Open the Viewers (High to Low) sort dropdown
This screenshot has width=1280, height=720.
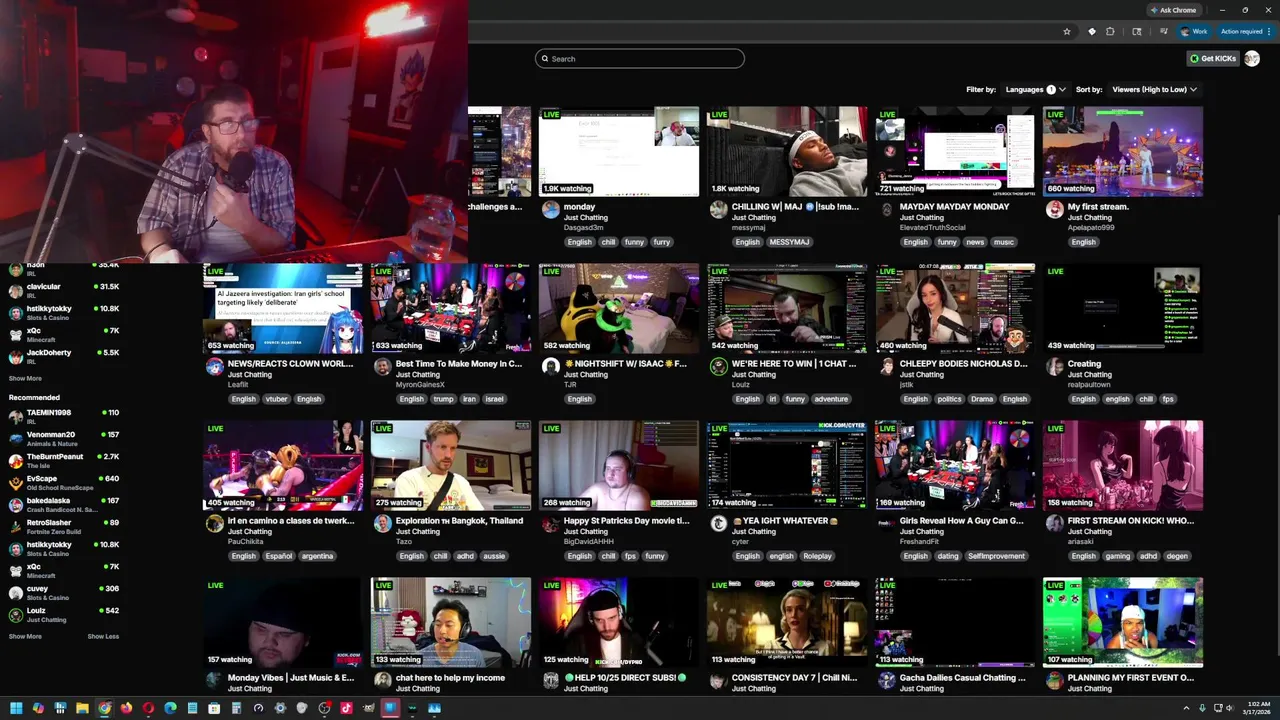click(1154, 89)
